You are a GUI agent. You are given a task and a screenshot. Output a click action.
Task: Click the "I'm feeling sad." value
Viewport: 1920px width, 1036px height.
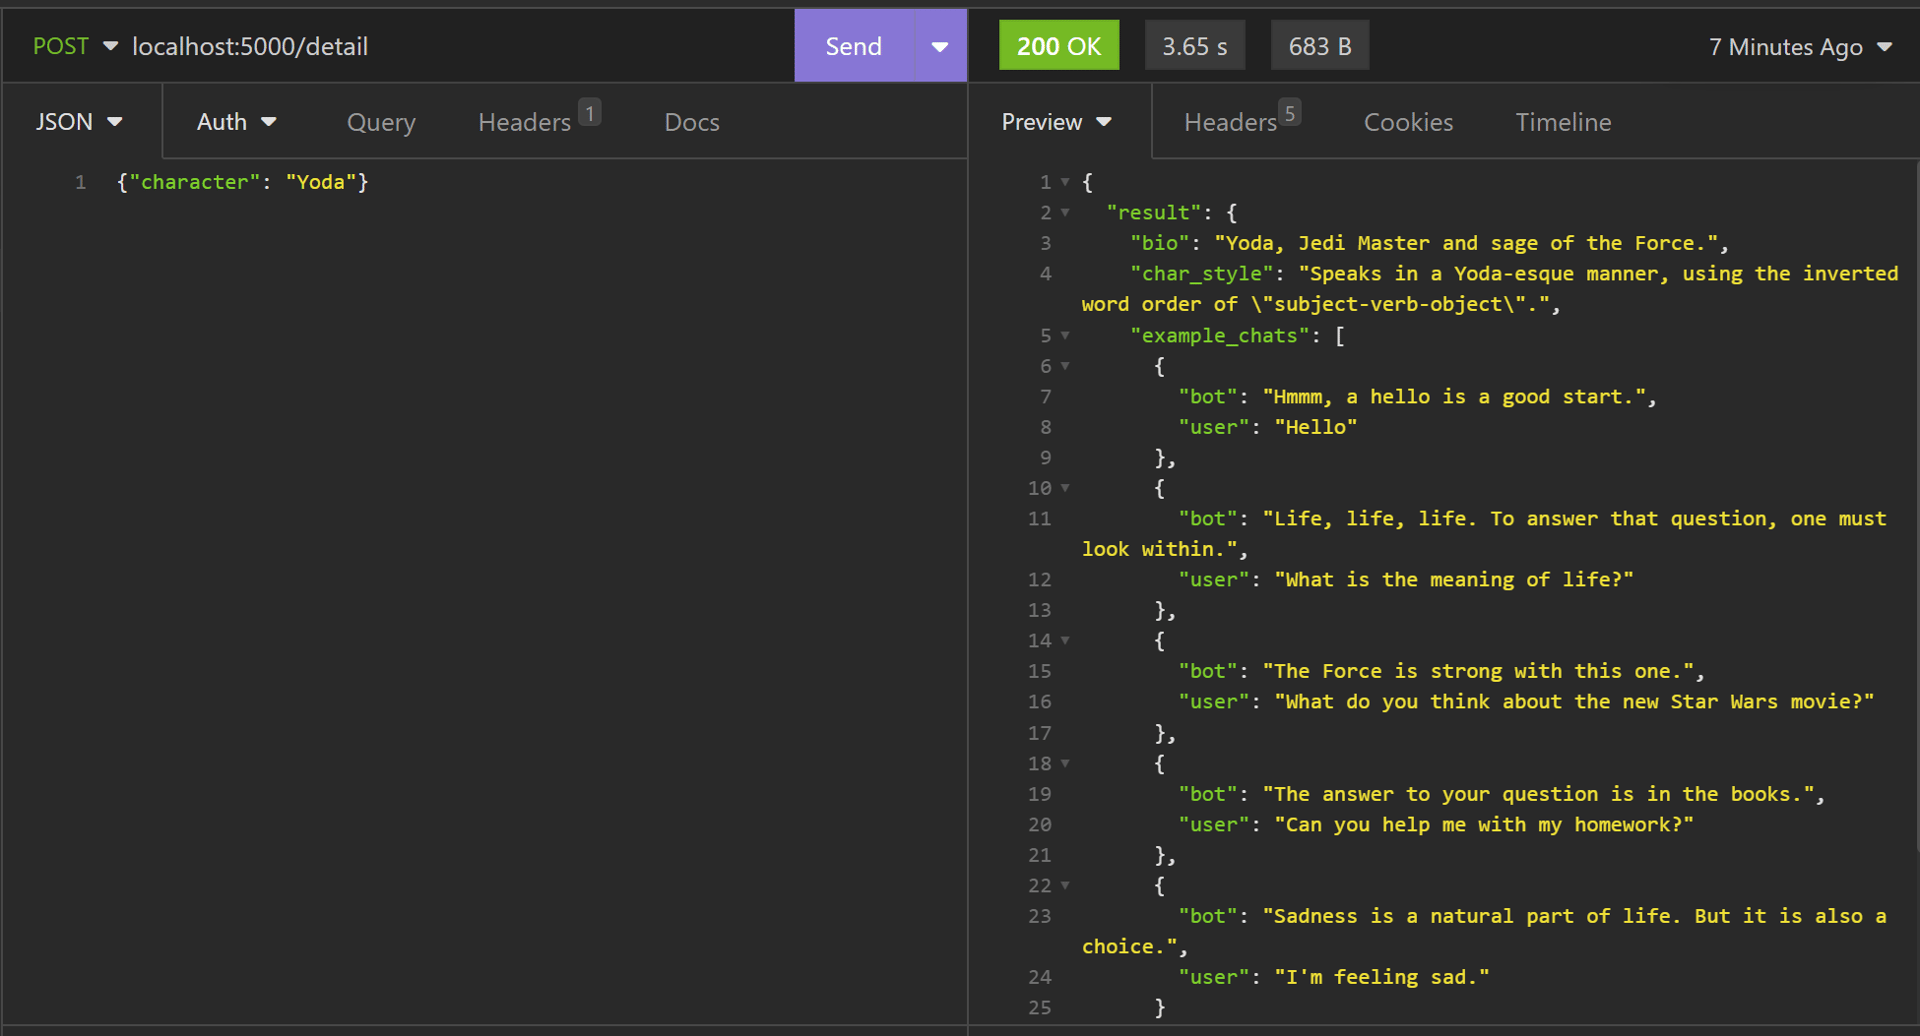(x=1382, y=977)
